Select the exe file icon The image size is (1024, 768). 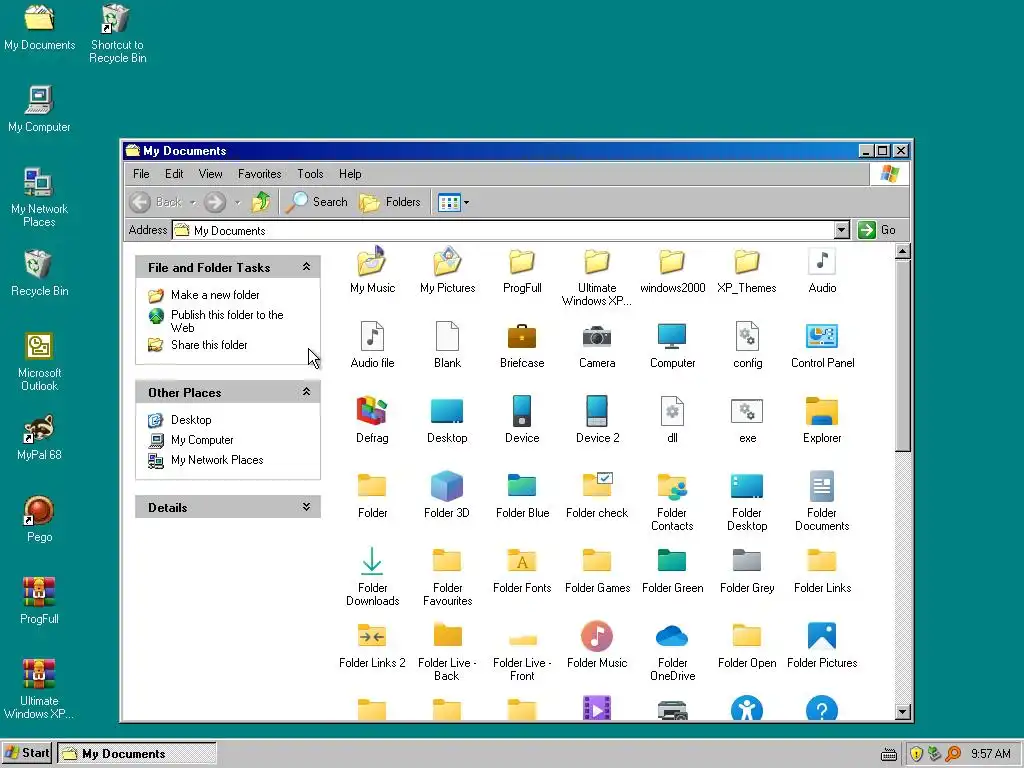pyautogui.click(x=747, y=411)
